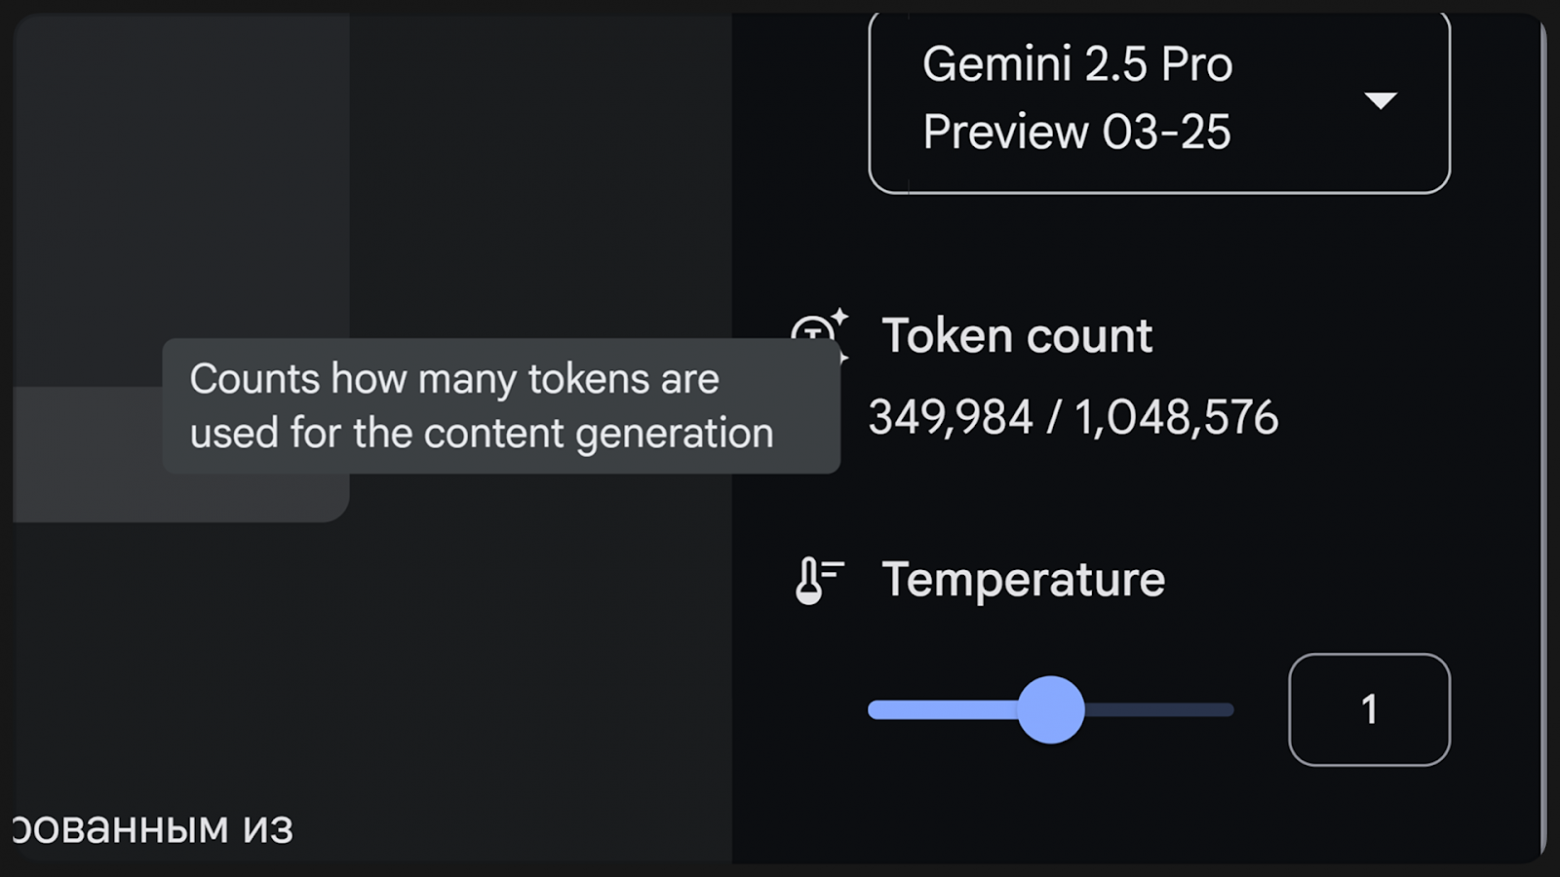Click the Temperature slider handle
The height and width of the screenshot is (877, 1560).
(1051, 710)
